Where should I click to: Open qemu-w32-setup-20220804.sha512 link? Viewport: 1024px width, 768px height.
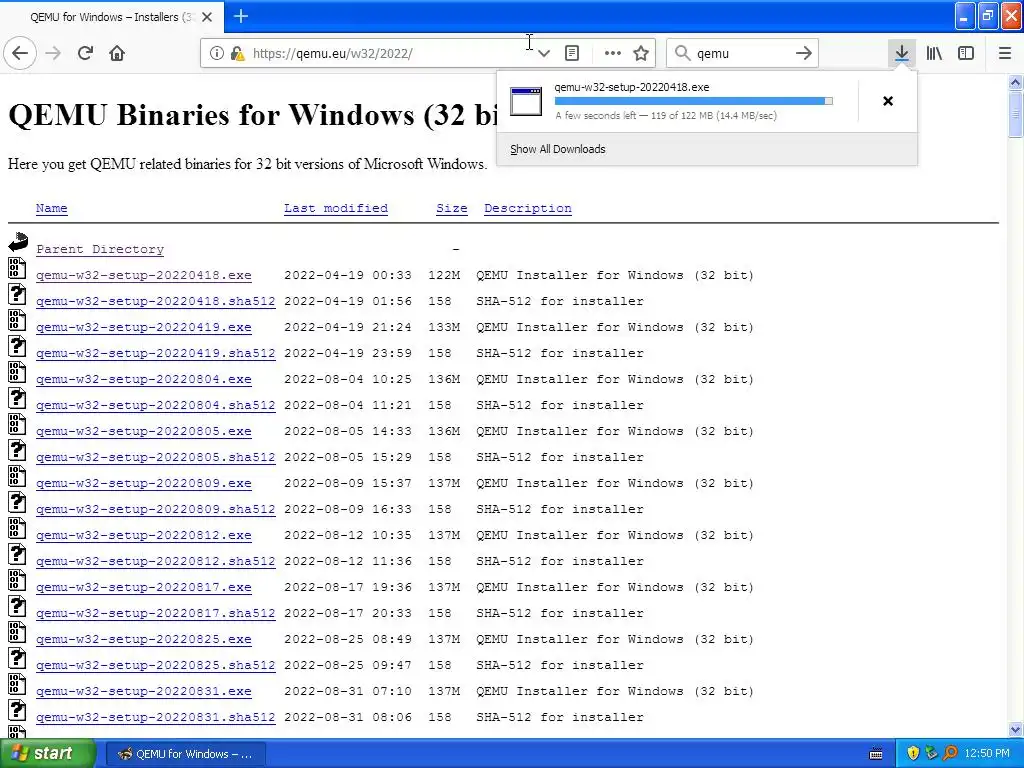[155, 406]
